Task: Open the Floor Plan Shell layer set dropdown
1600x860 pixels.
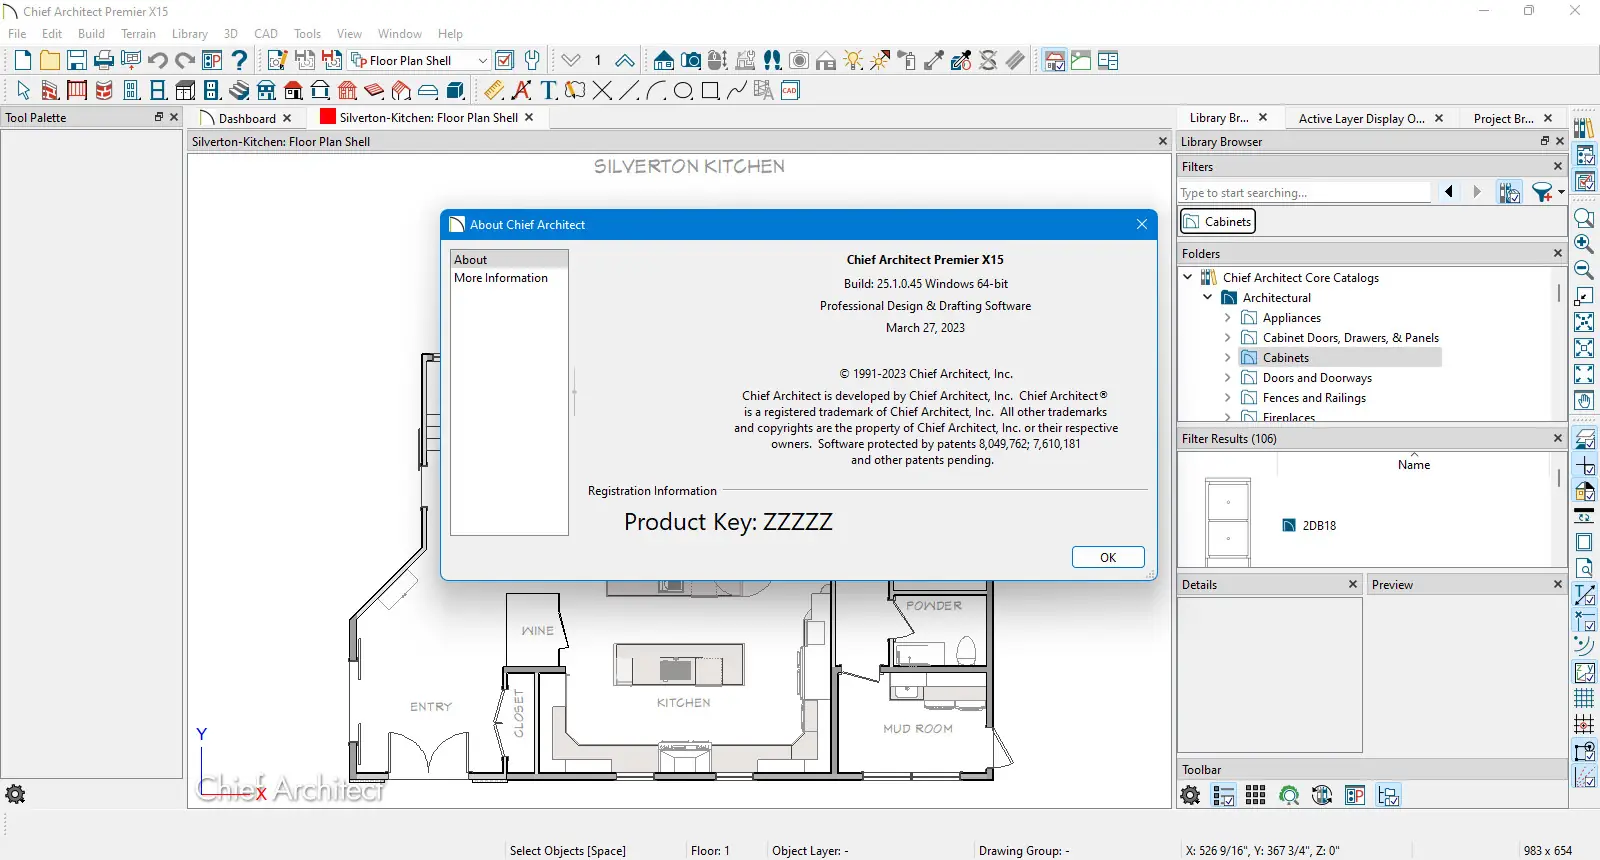Action: 482,61
